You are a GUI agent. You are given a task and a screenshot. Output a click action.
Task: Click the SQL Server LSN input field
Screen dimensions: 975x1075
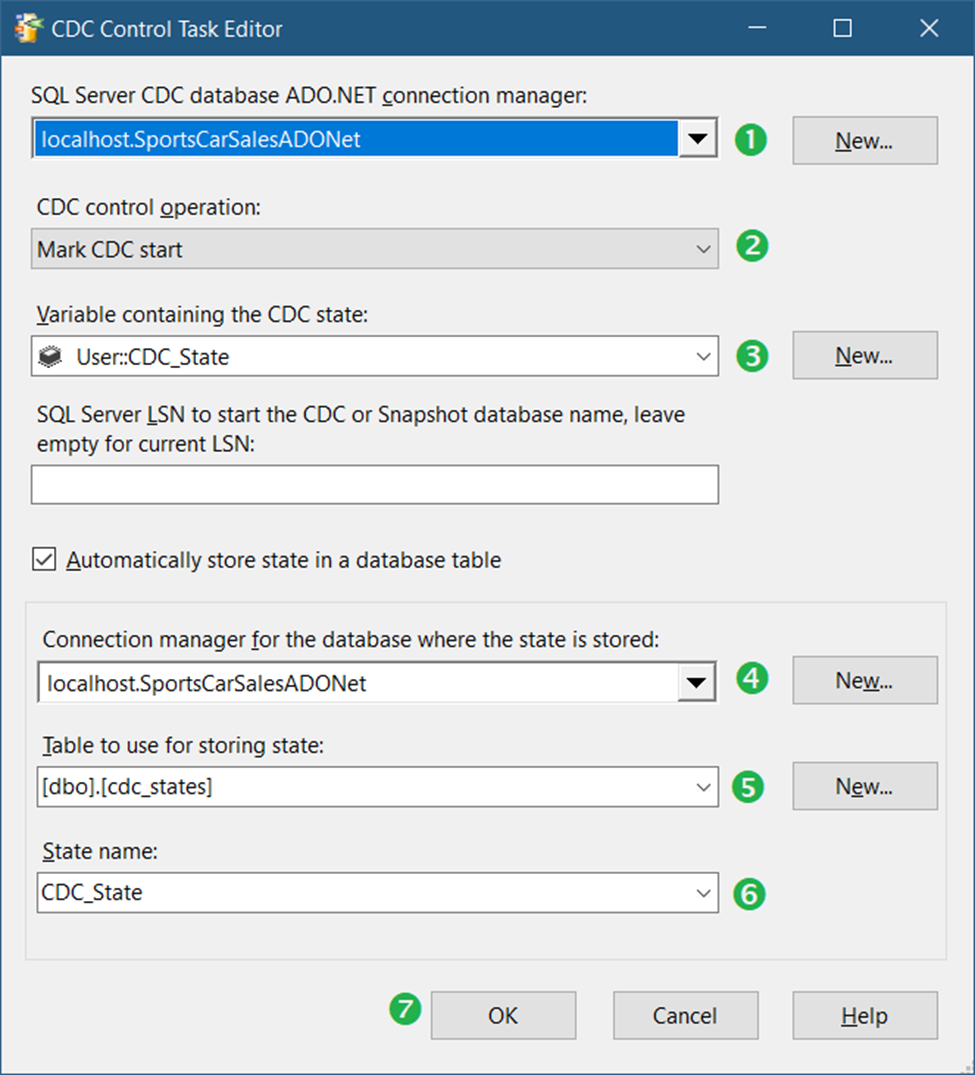click(x=377, y=484)
